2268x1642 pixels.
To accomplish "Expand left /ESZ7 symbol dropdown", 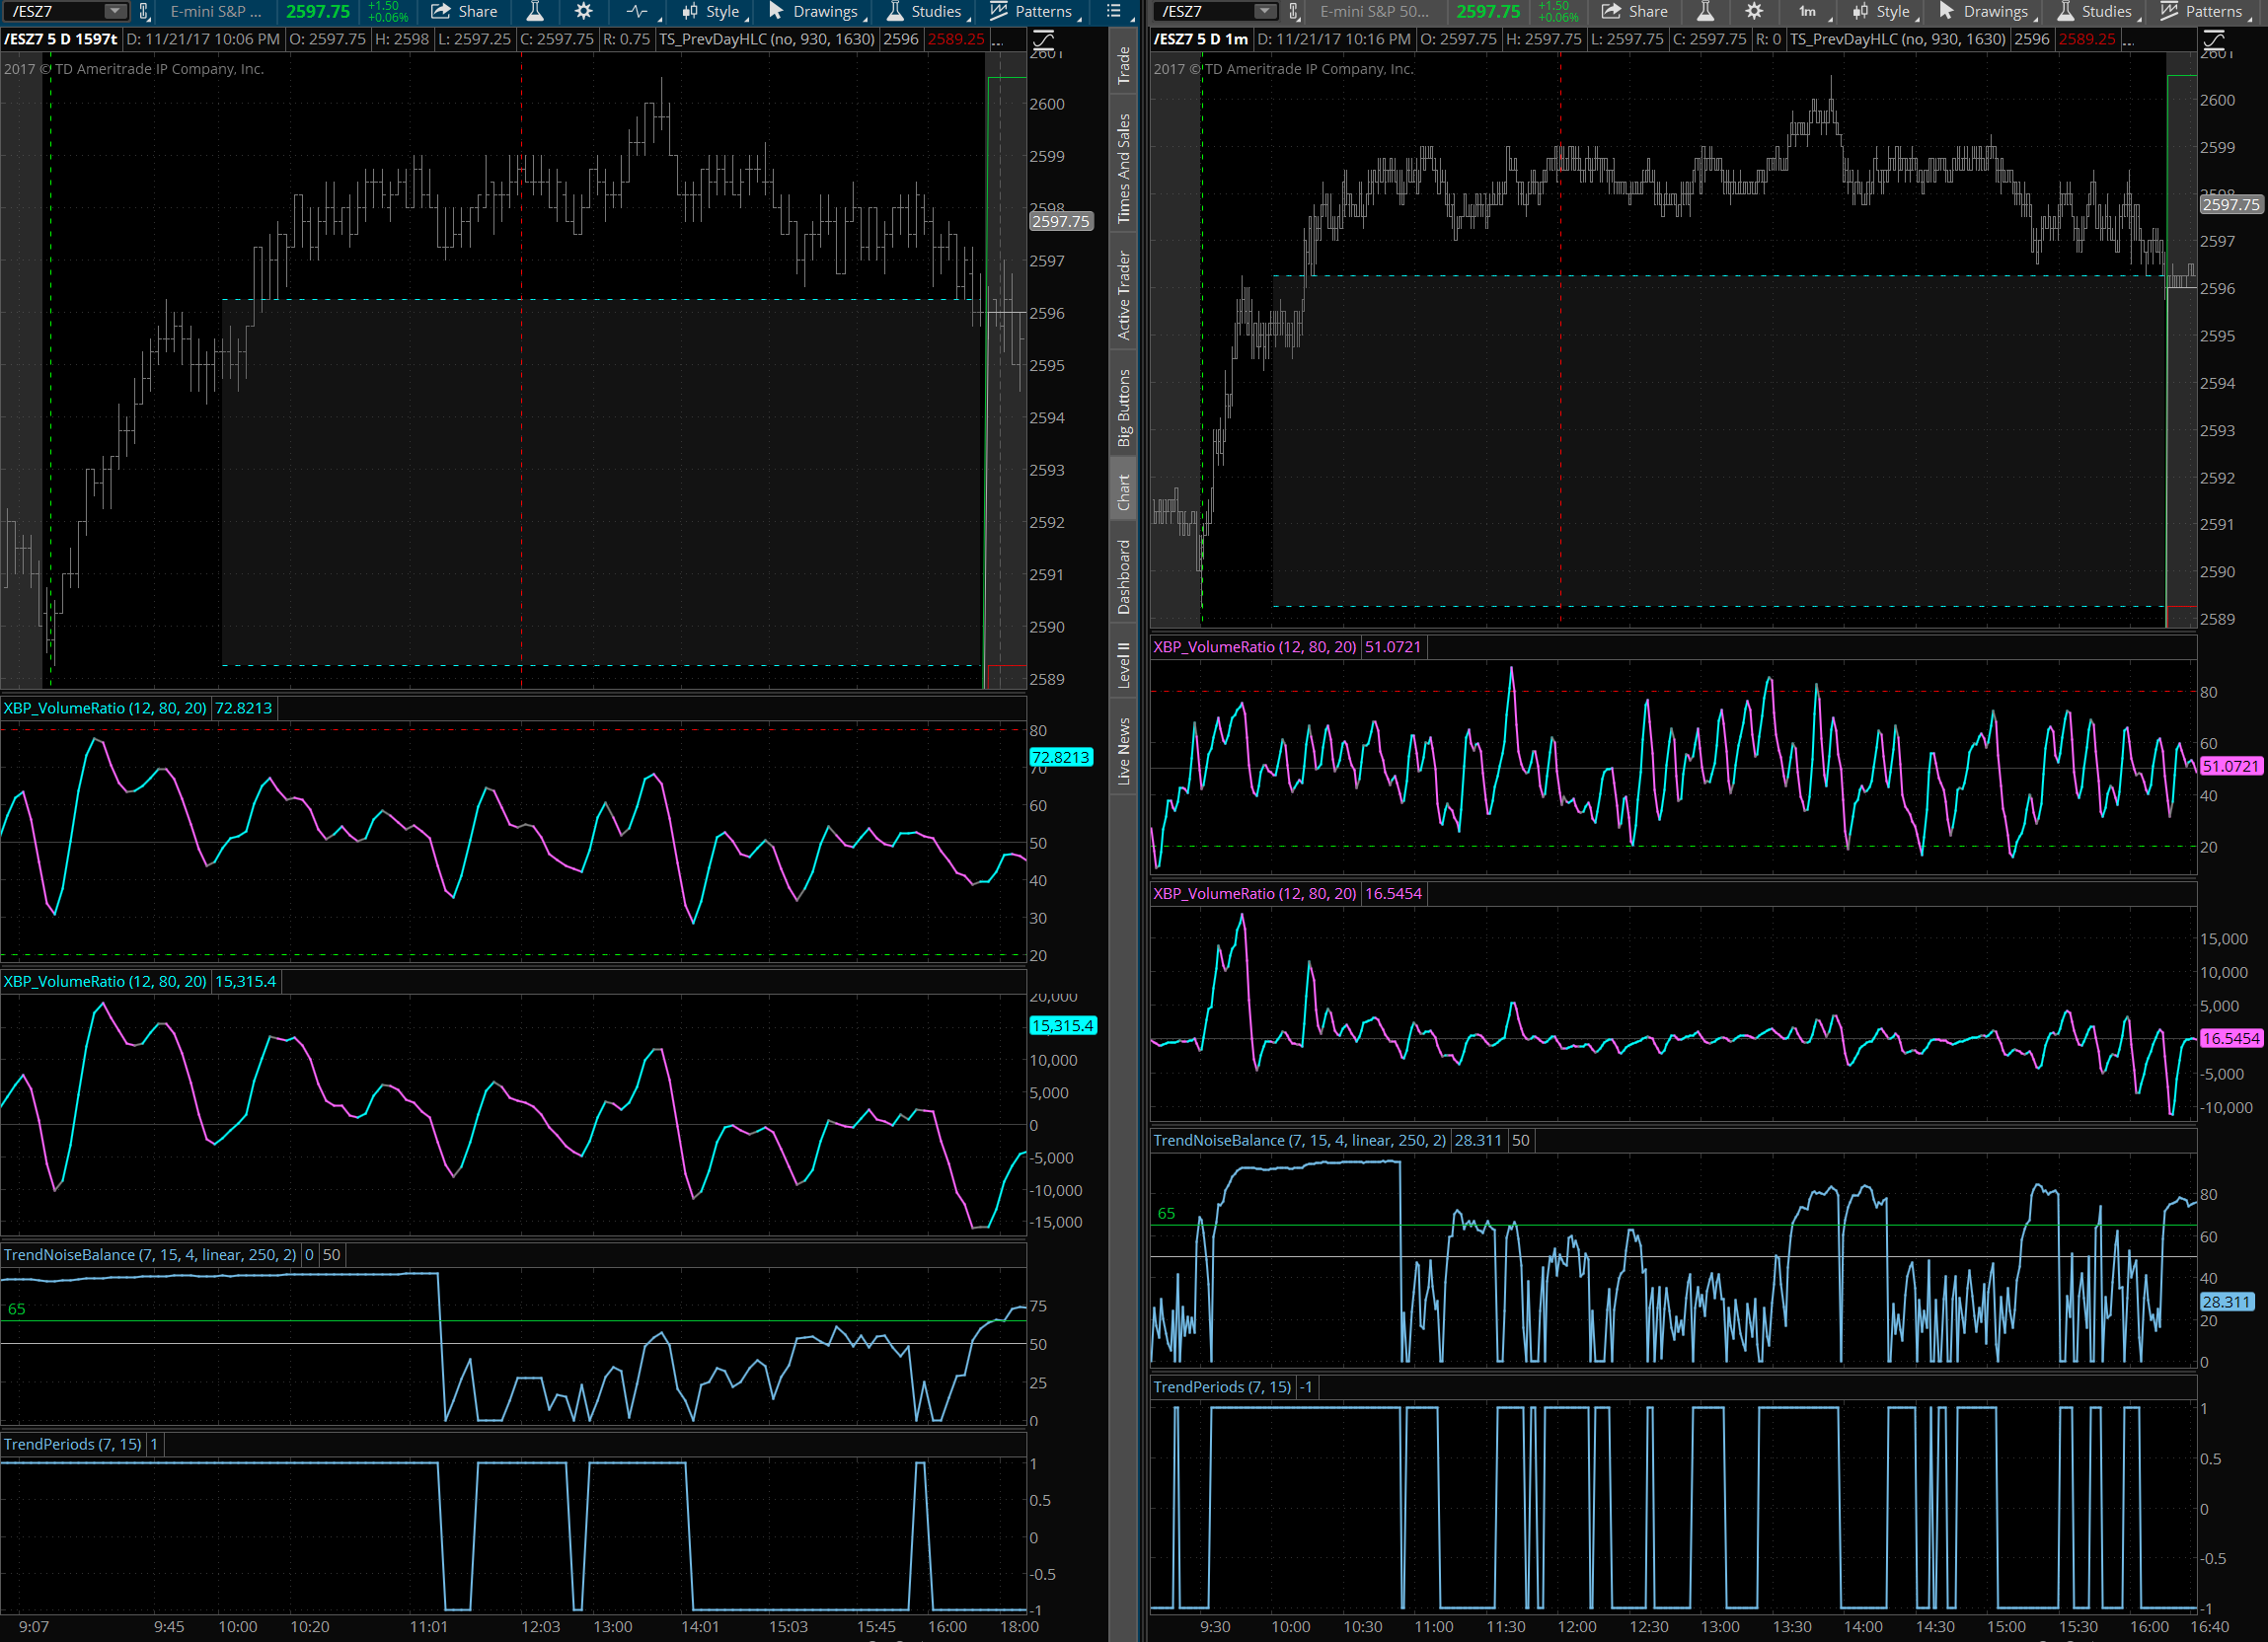I will pos(116,12).
